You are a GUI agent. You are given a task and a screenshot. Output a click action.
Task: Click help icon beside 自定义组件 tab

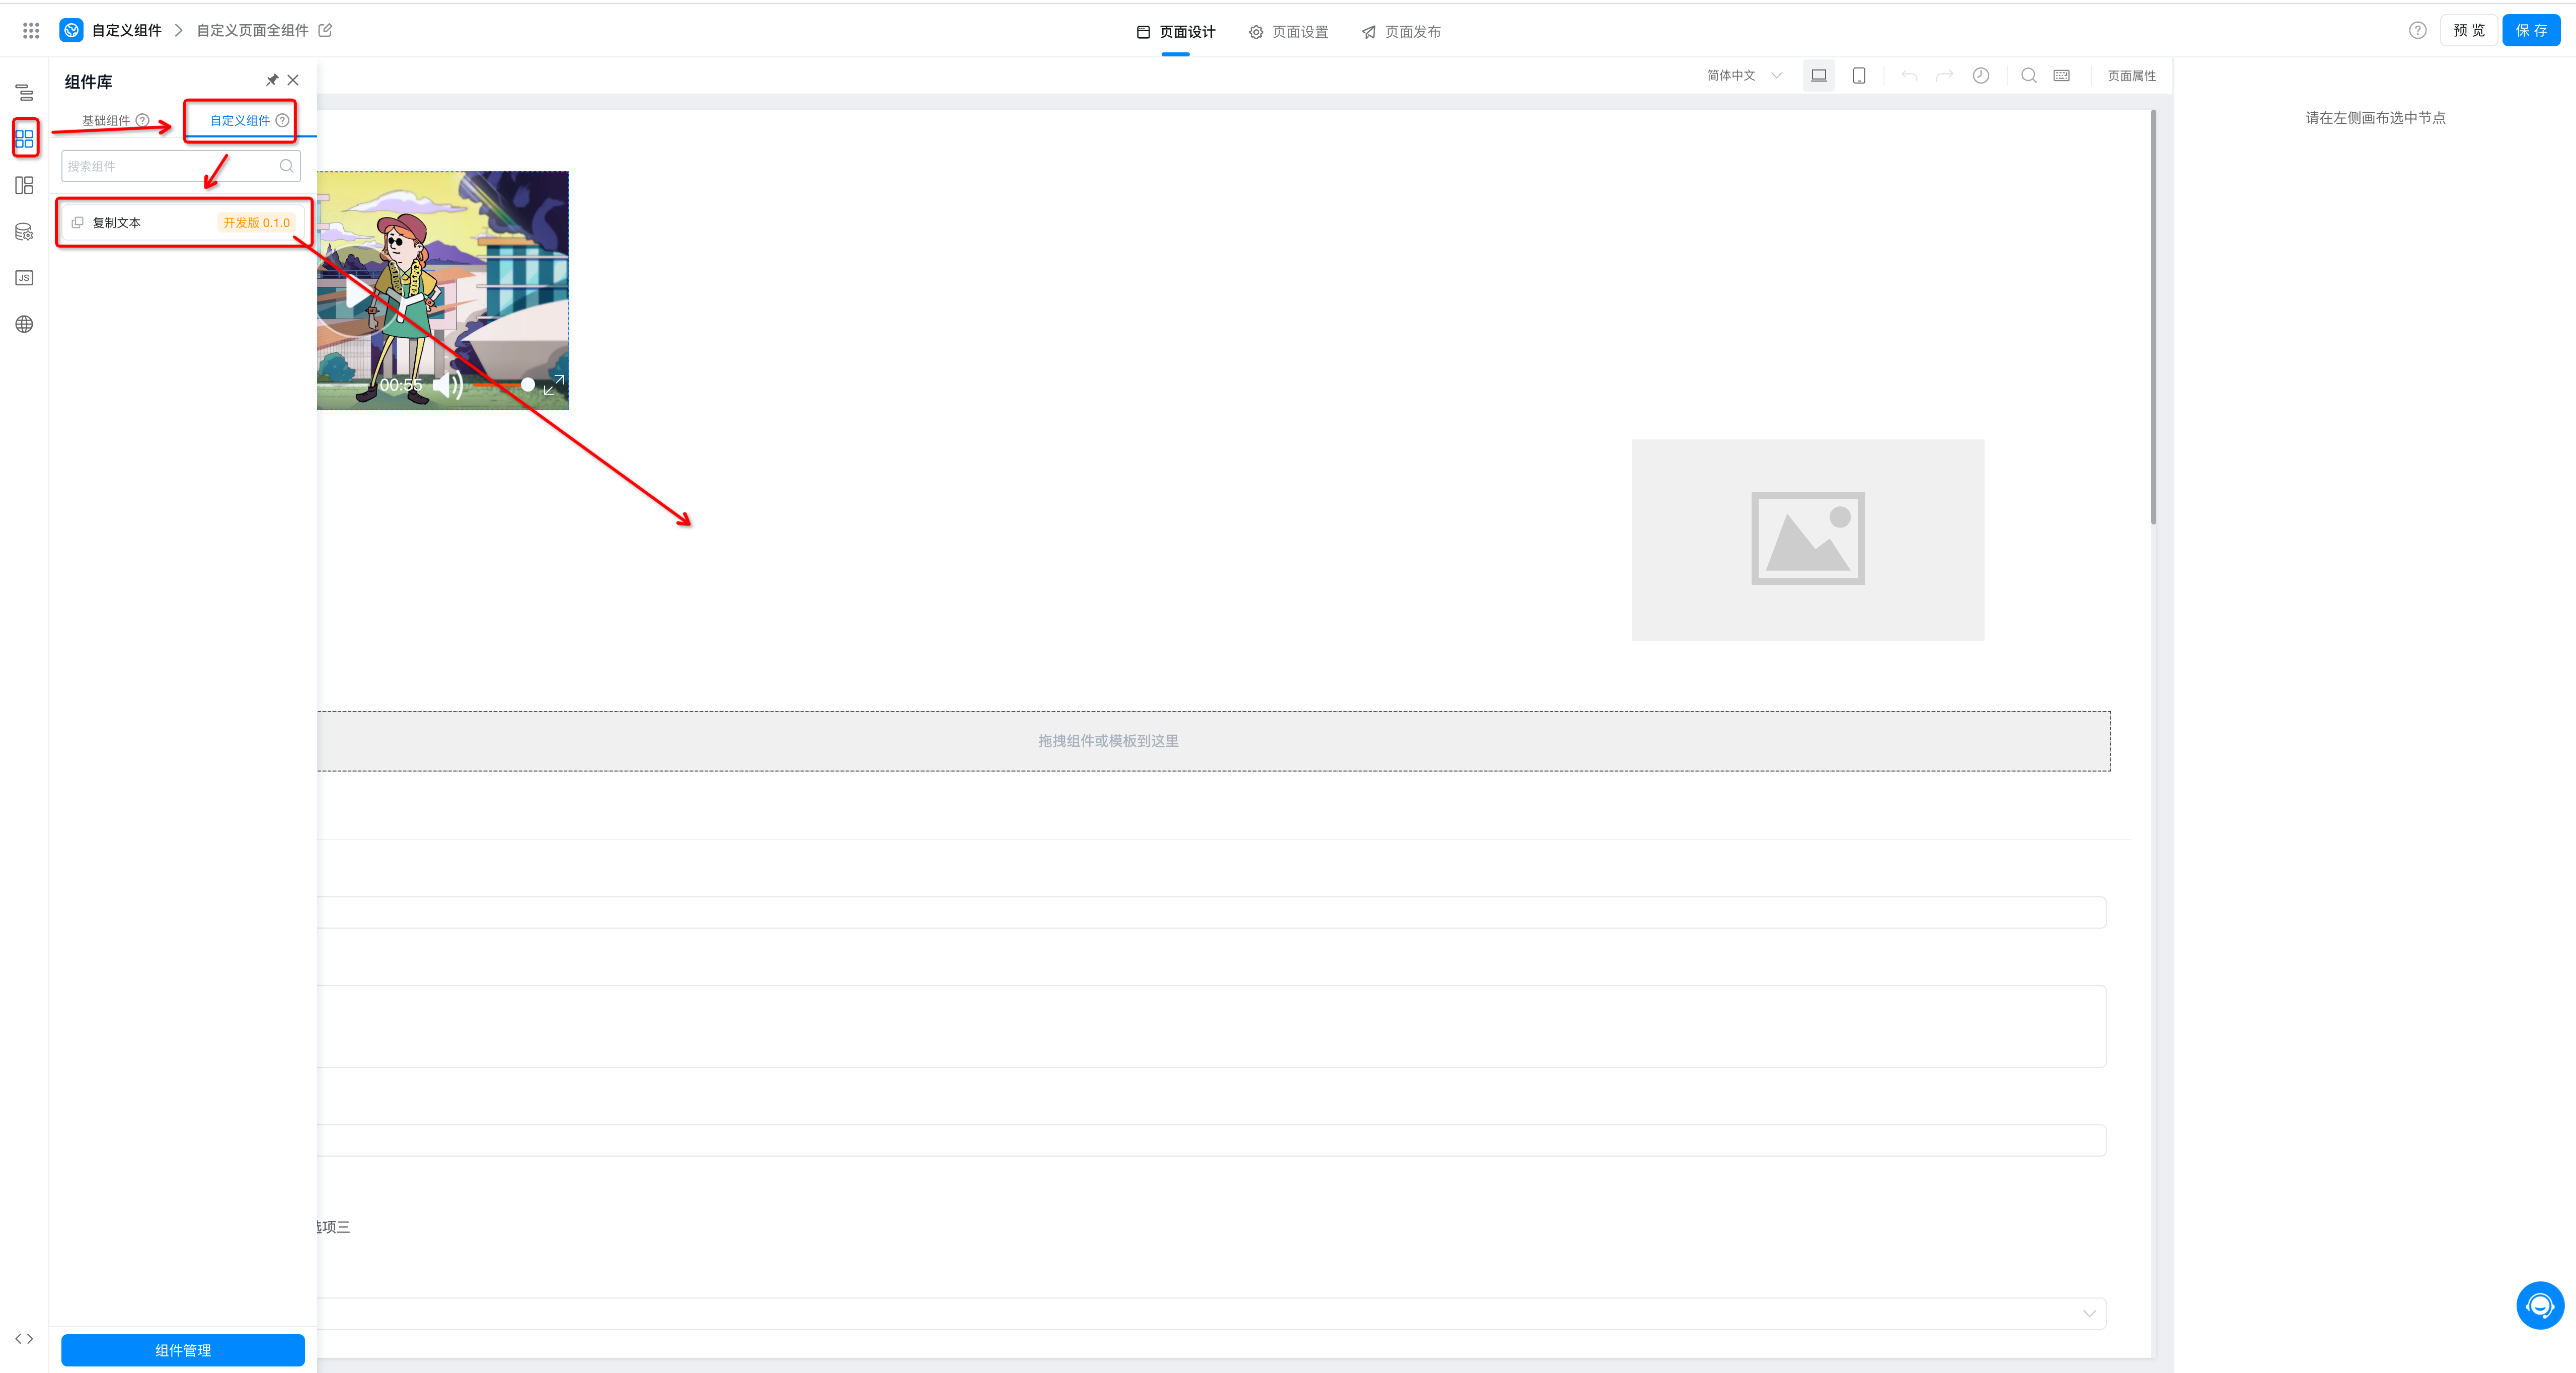click(x=282, y=120)
